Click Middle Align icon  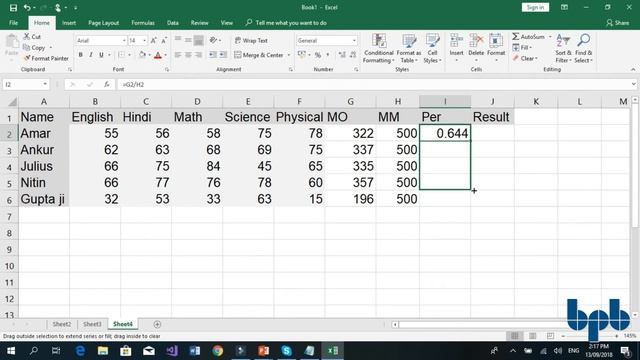pos(188,40)
